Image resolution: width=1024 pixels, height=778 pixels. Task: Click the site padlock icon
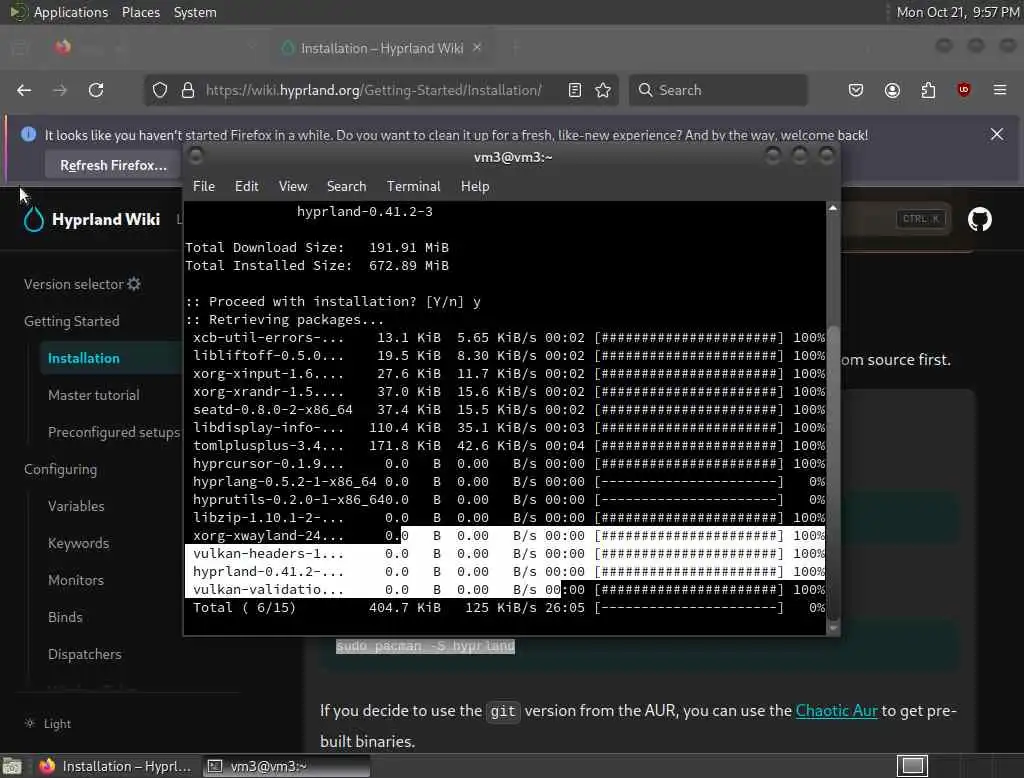pos(188,90)
